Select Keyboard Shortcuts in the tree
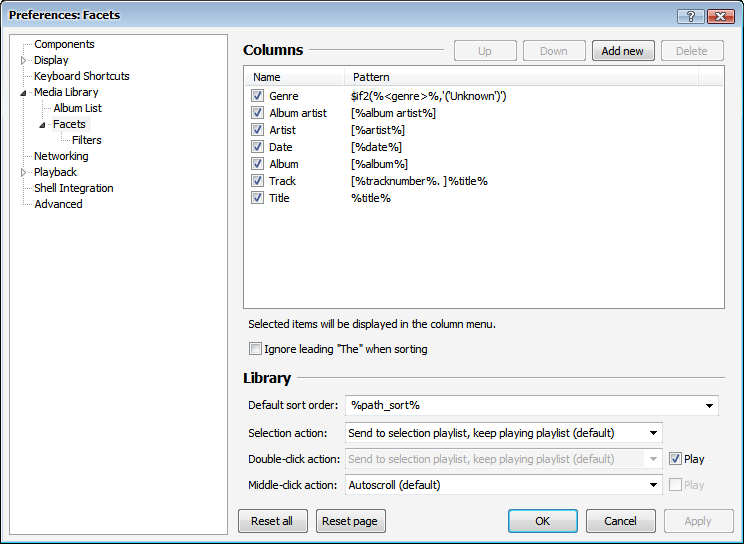Screen dimensions: 744x544 [x=81, y=76]
